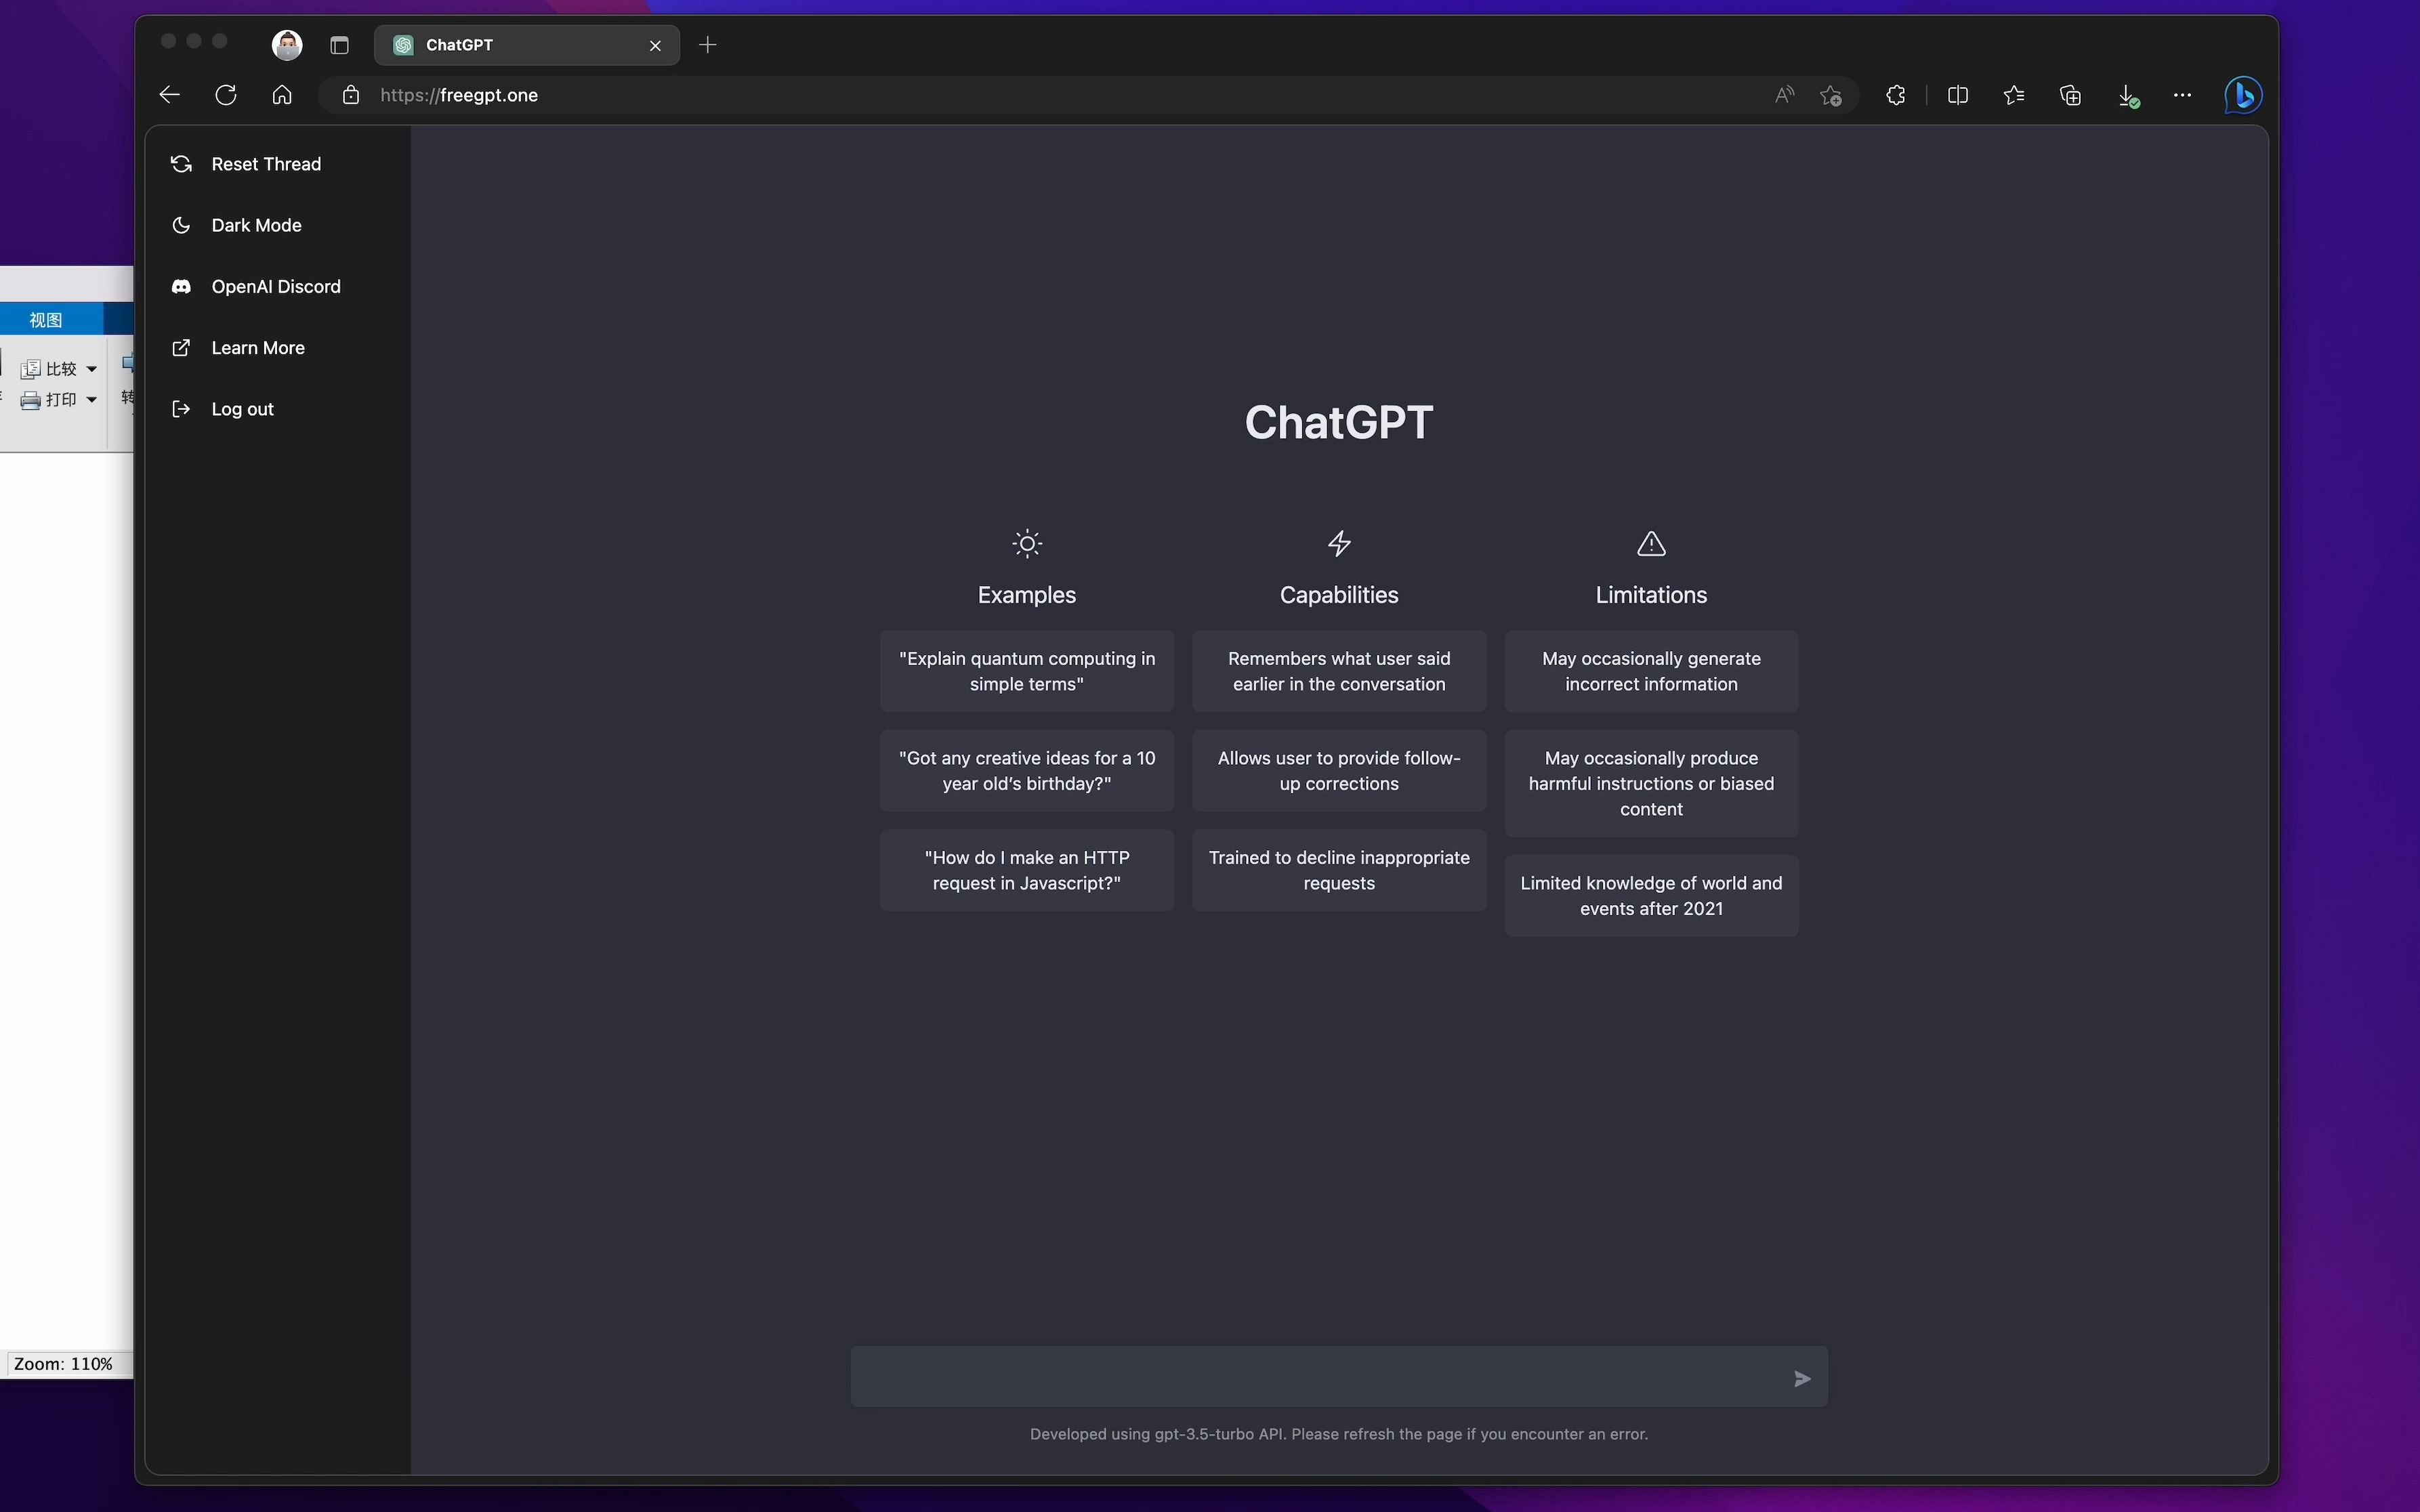Viewport: 2420px width, 1512px height.
Task: Click the browser back arrow
Action: tap(169, 95)
